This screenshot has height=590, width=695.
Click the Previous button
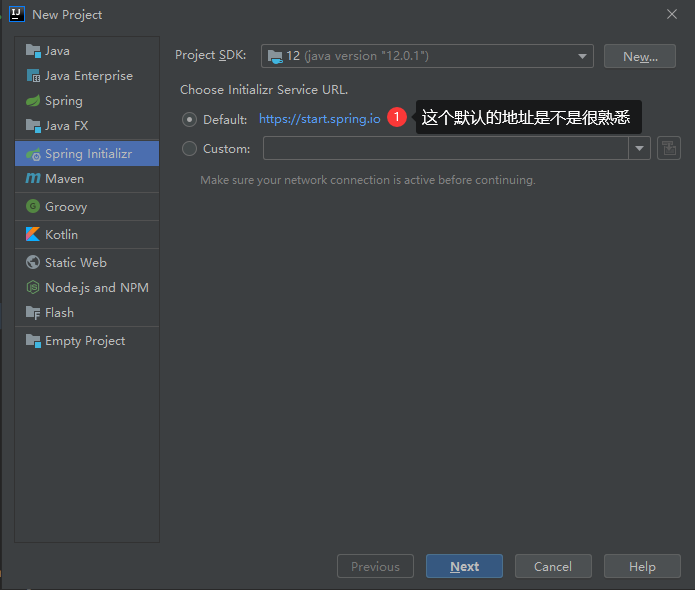pos(375,566)
